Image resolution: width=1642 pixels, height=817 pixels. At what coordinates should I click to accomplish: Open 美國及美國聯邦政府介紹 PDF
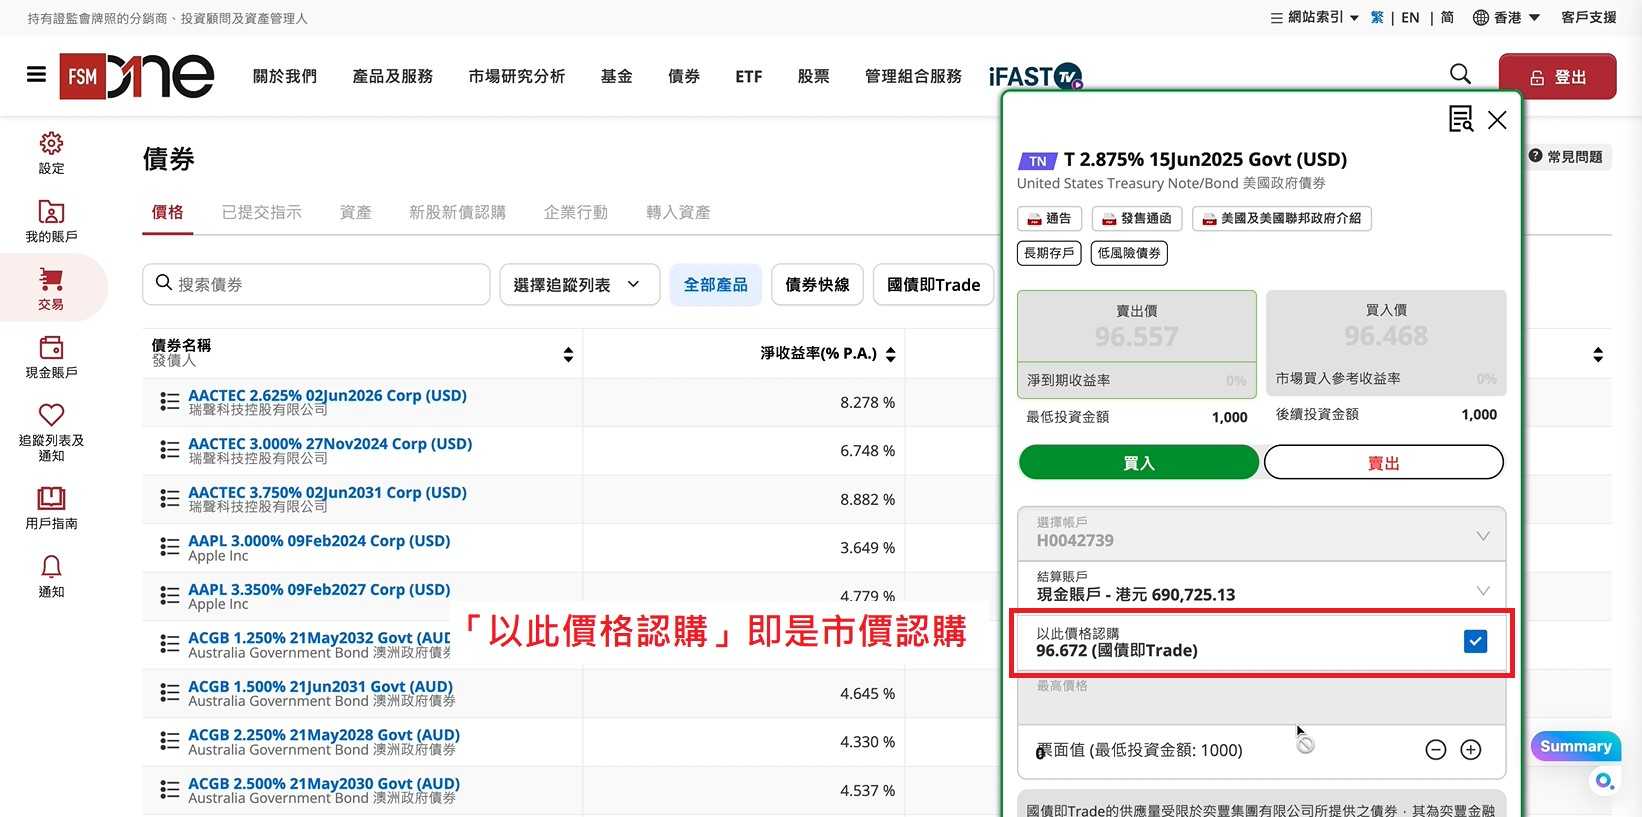tap(1281, 219)
